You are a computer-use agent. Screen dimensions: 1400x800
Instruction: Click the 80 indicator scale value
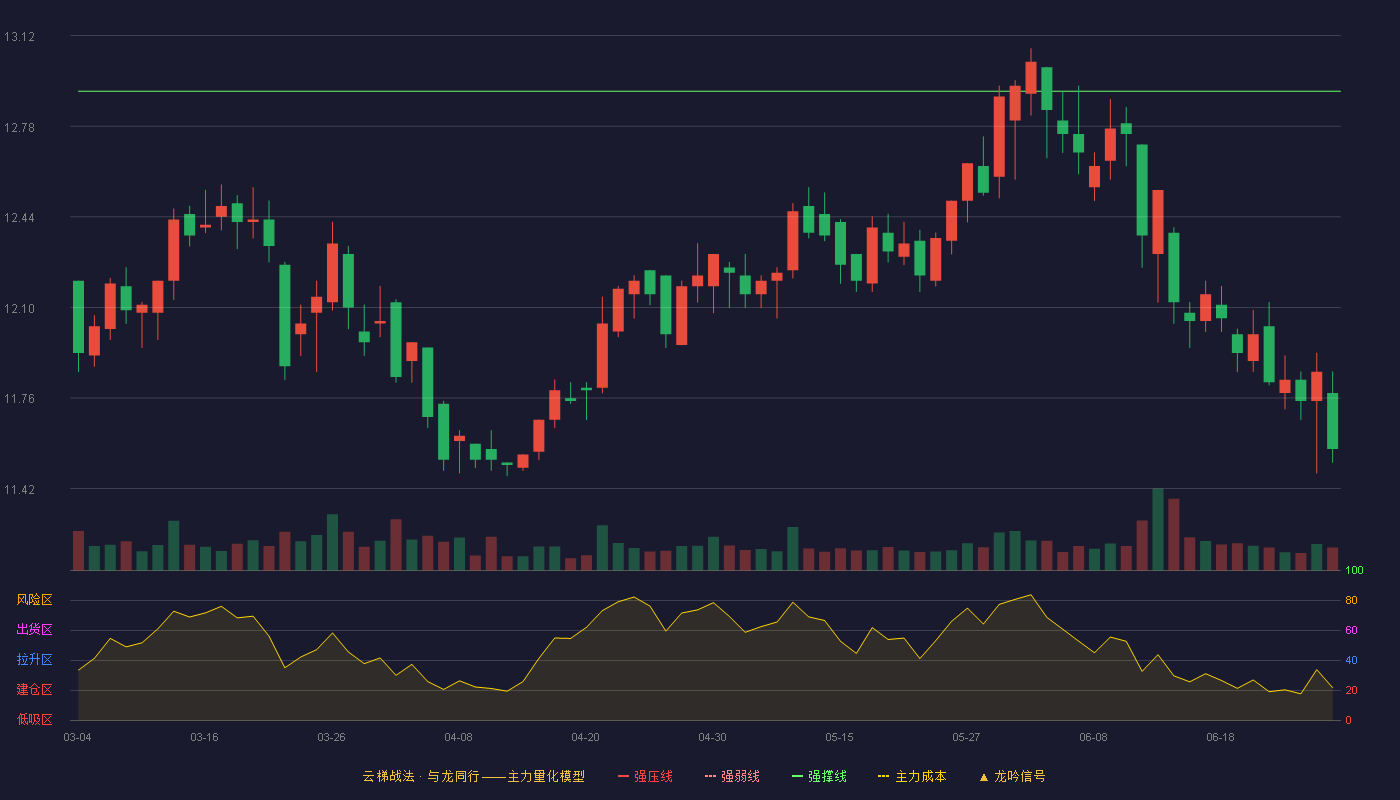pos(1351,601)
